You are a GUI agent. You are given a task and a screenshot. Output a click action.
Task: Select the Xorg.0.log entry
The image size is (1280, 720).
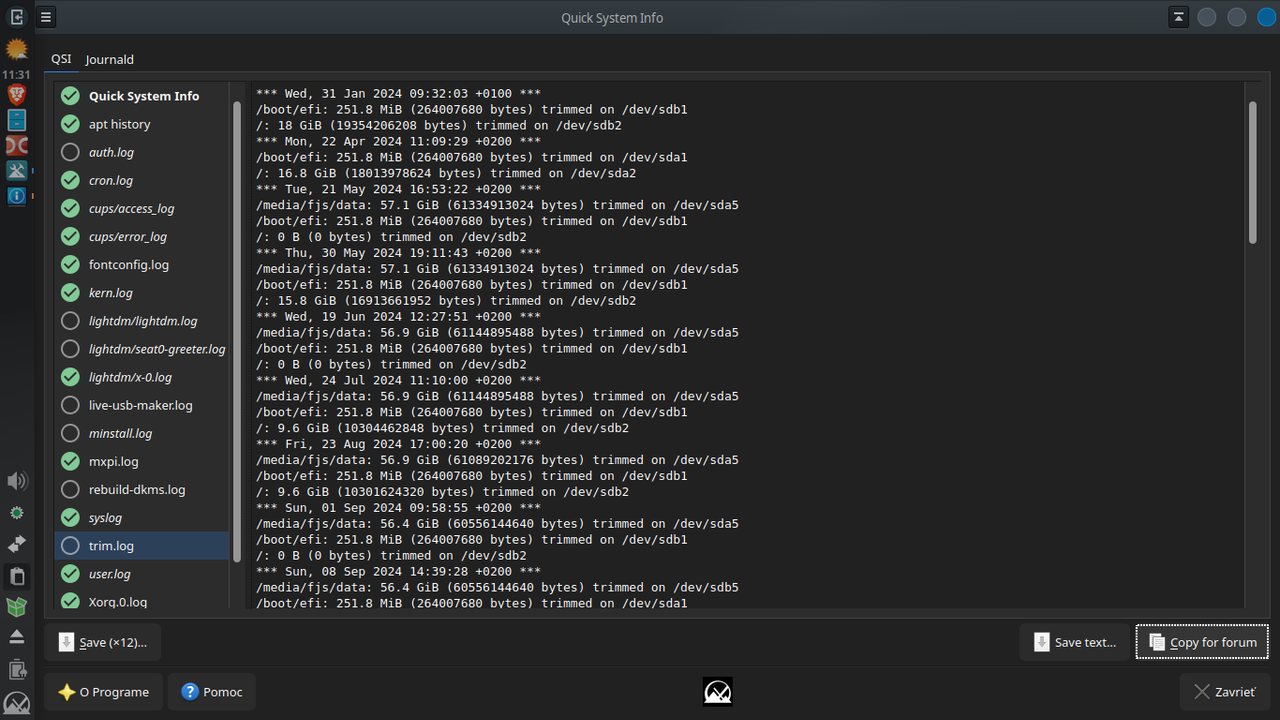click(x=118, y=602)
